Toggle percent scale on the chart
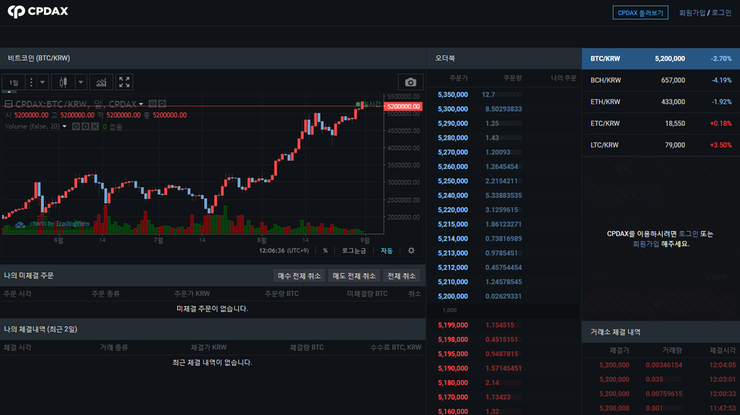 325,251
